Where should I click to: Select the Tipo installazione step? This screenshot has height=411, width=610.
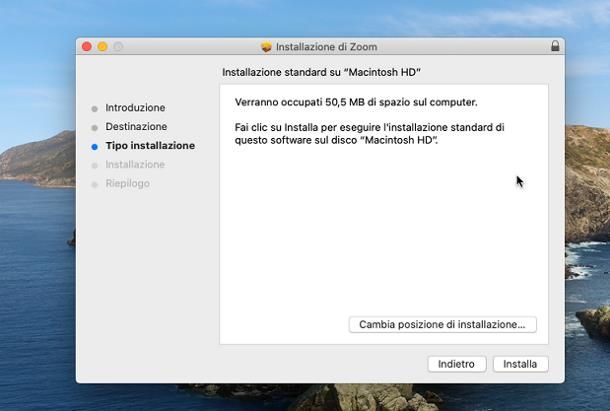click(x=150, y=146)
